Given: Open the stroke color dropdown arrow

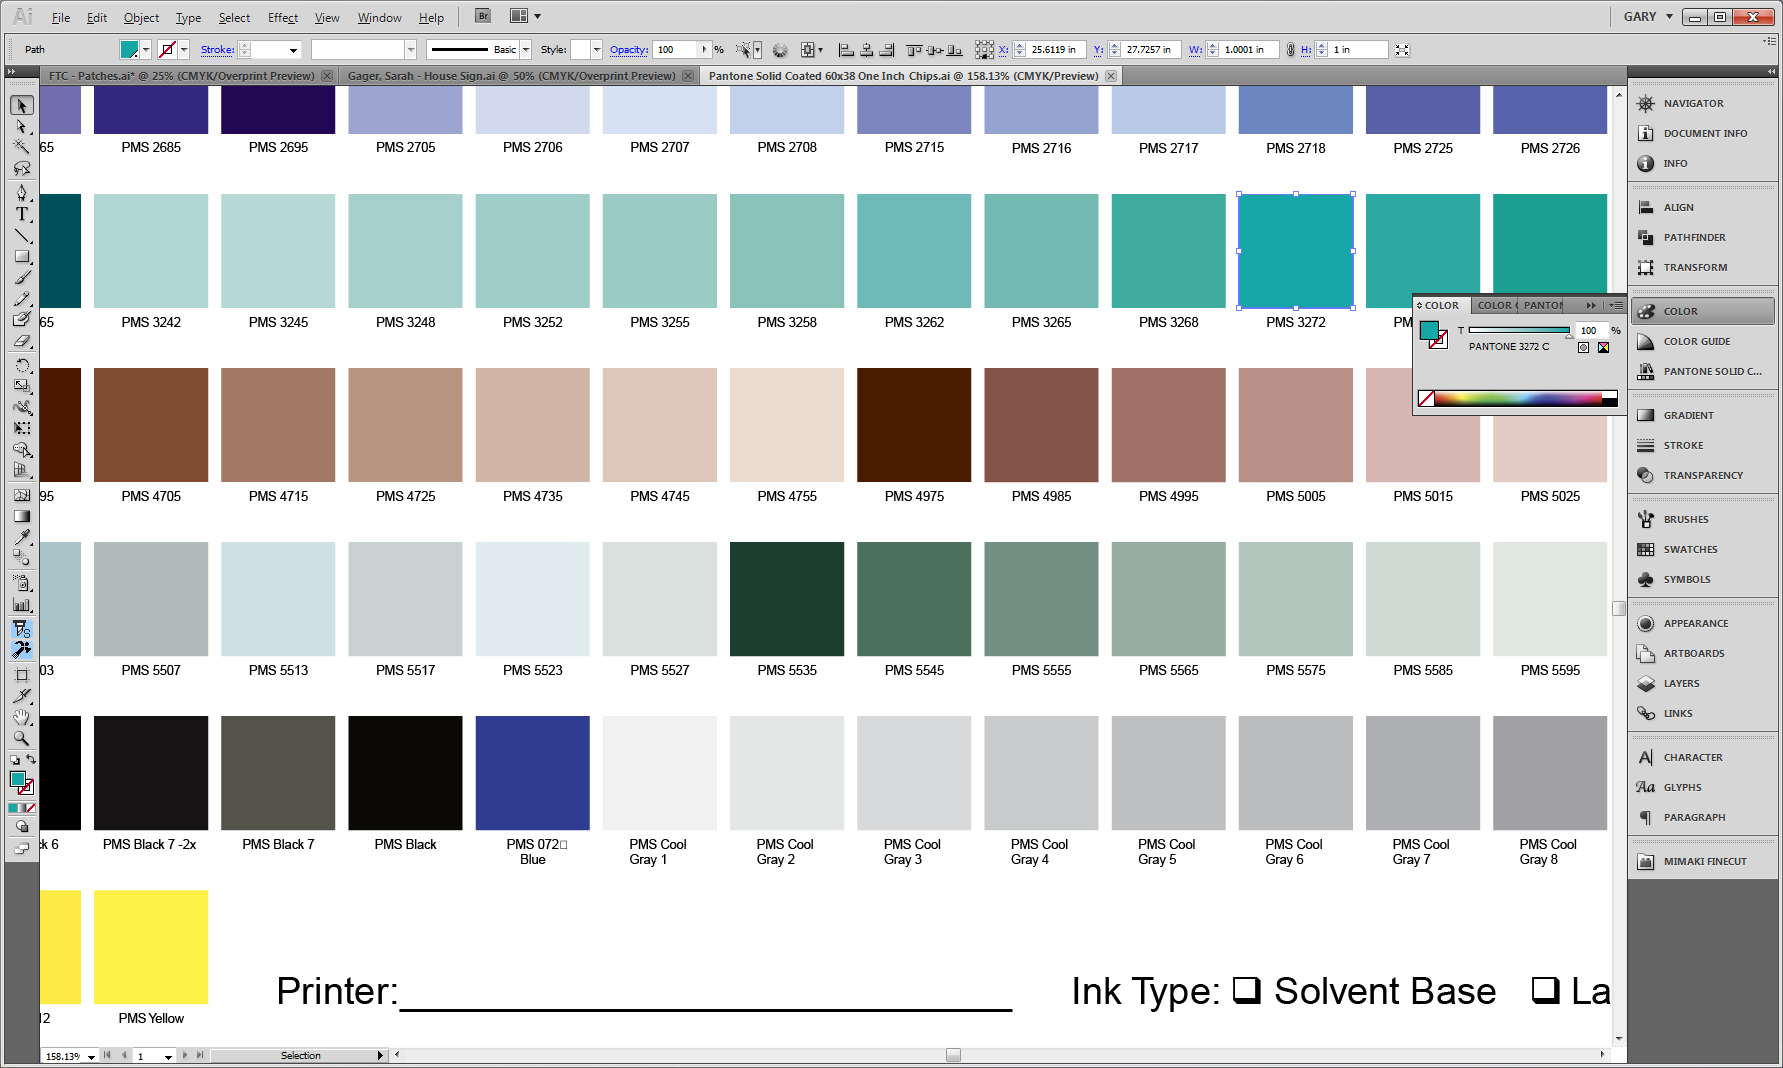Looking at the screenshot, I should coord(184,49).
